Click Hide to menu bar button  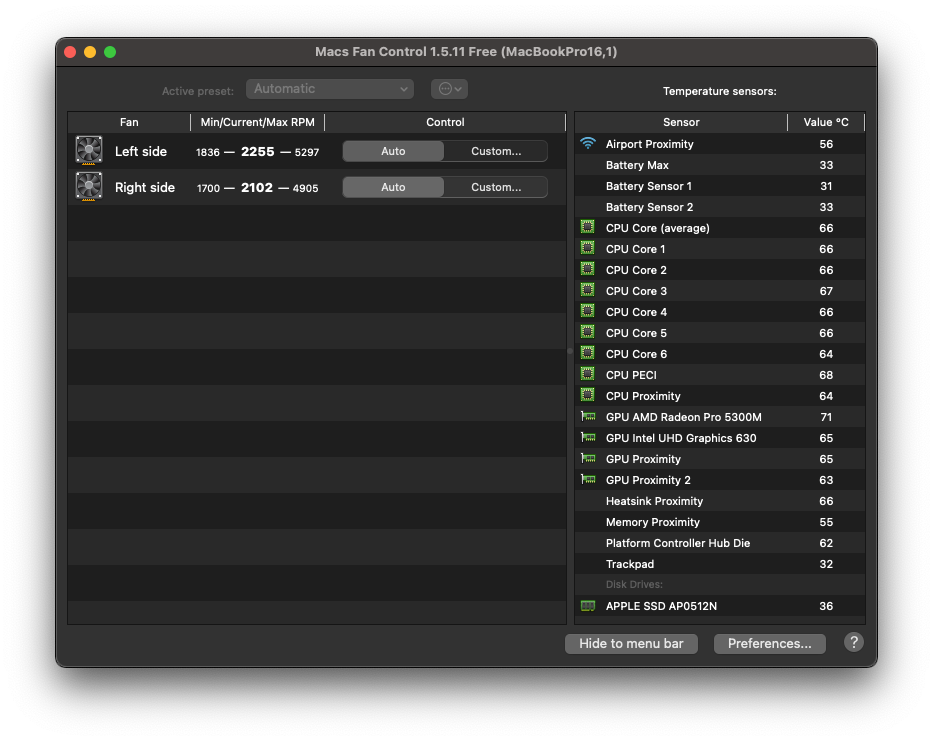point(631,643)
